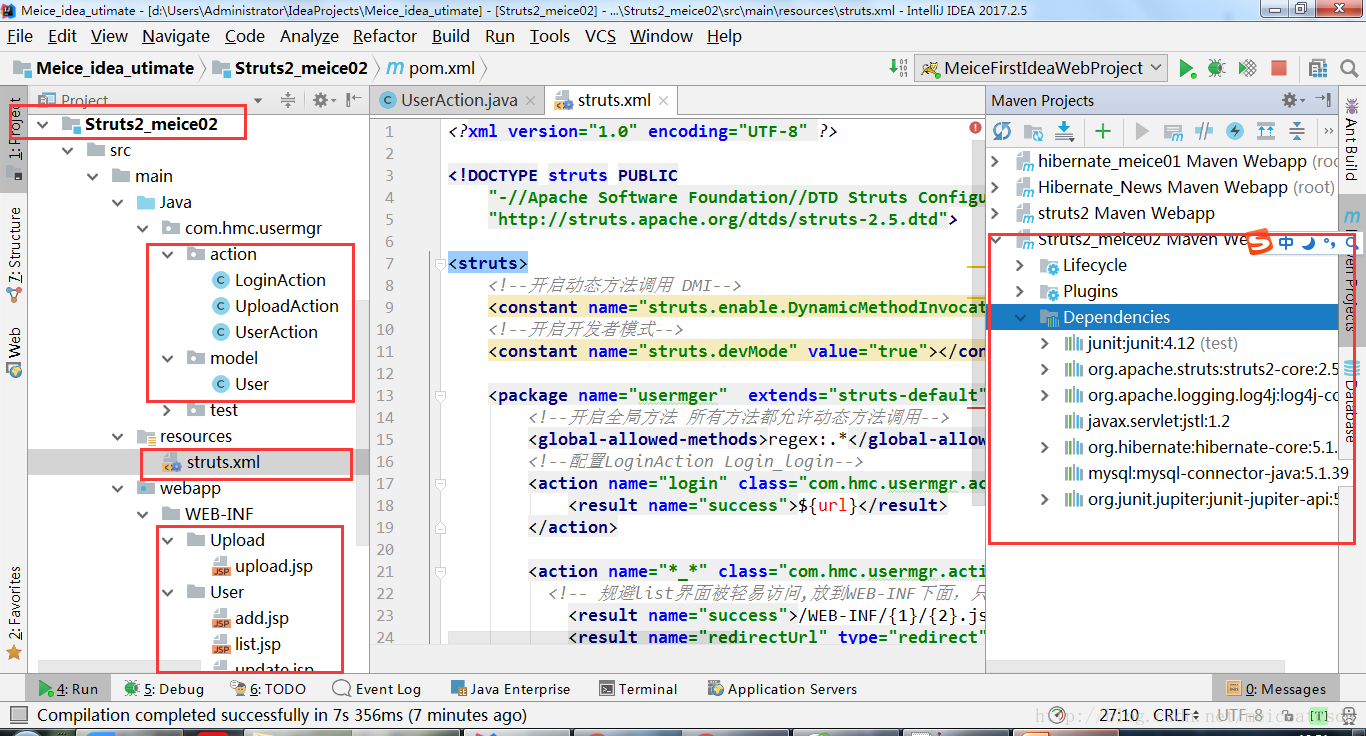1366x736 pixels.
Task: Toggle the 6: TODO tool window
Action: click(268, 689)
